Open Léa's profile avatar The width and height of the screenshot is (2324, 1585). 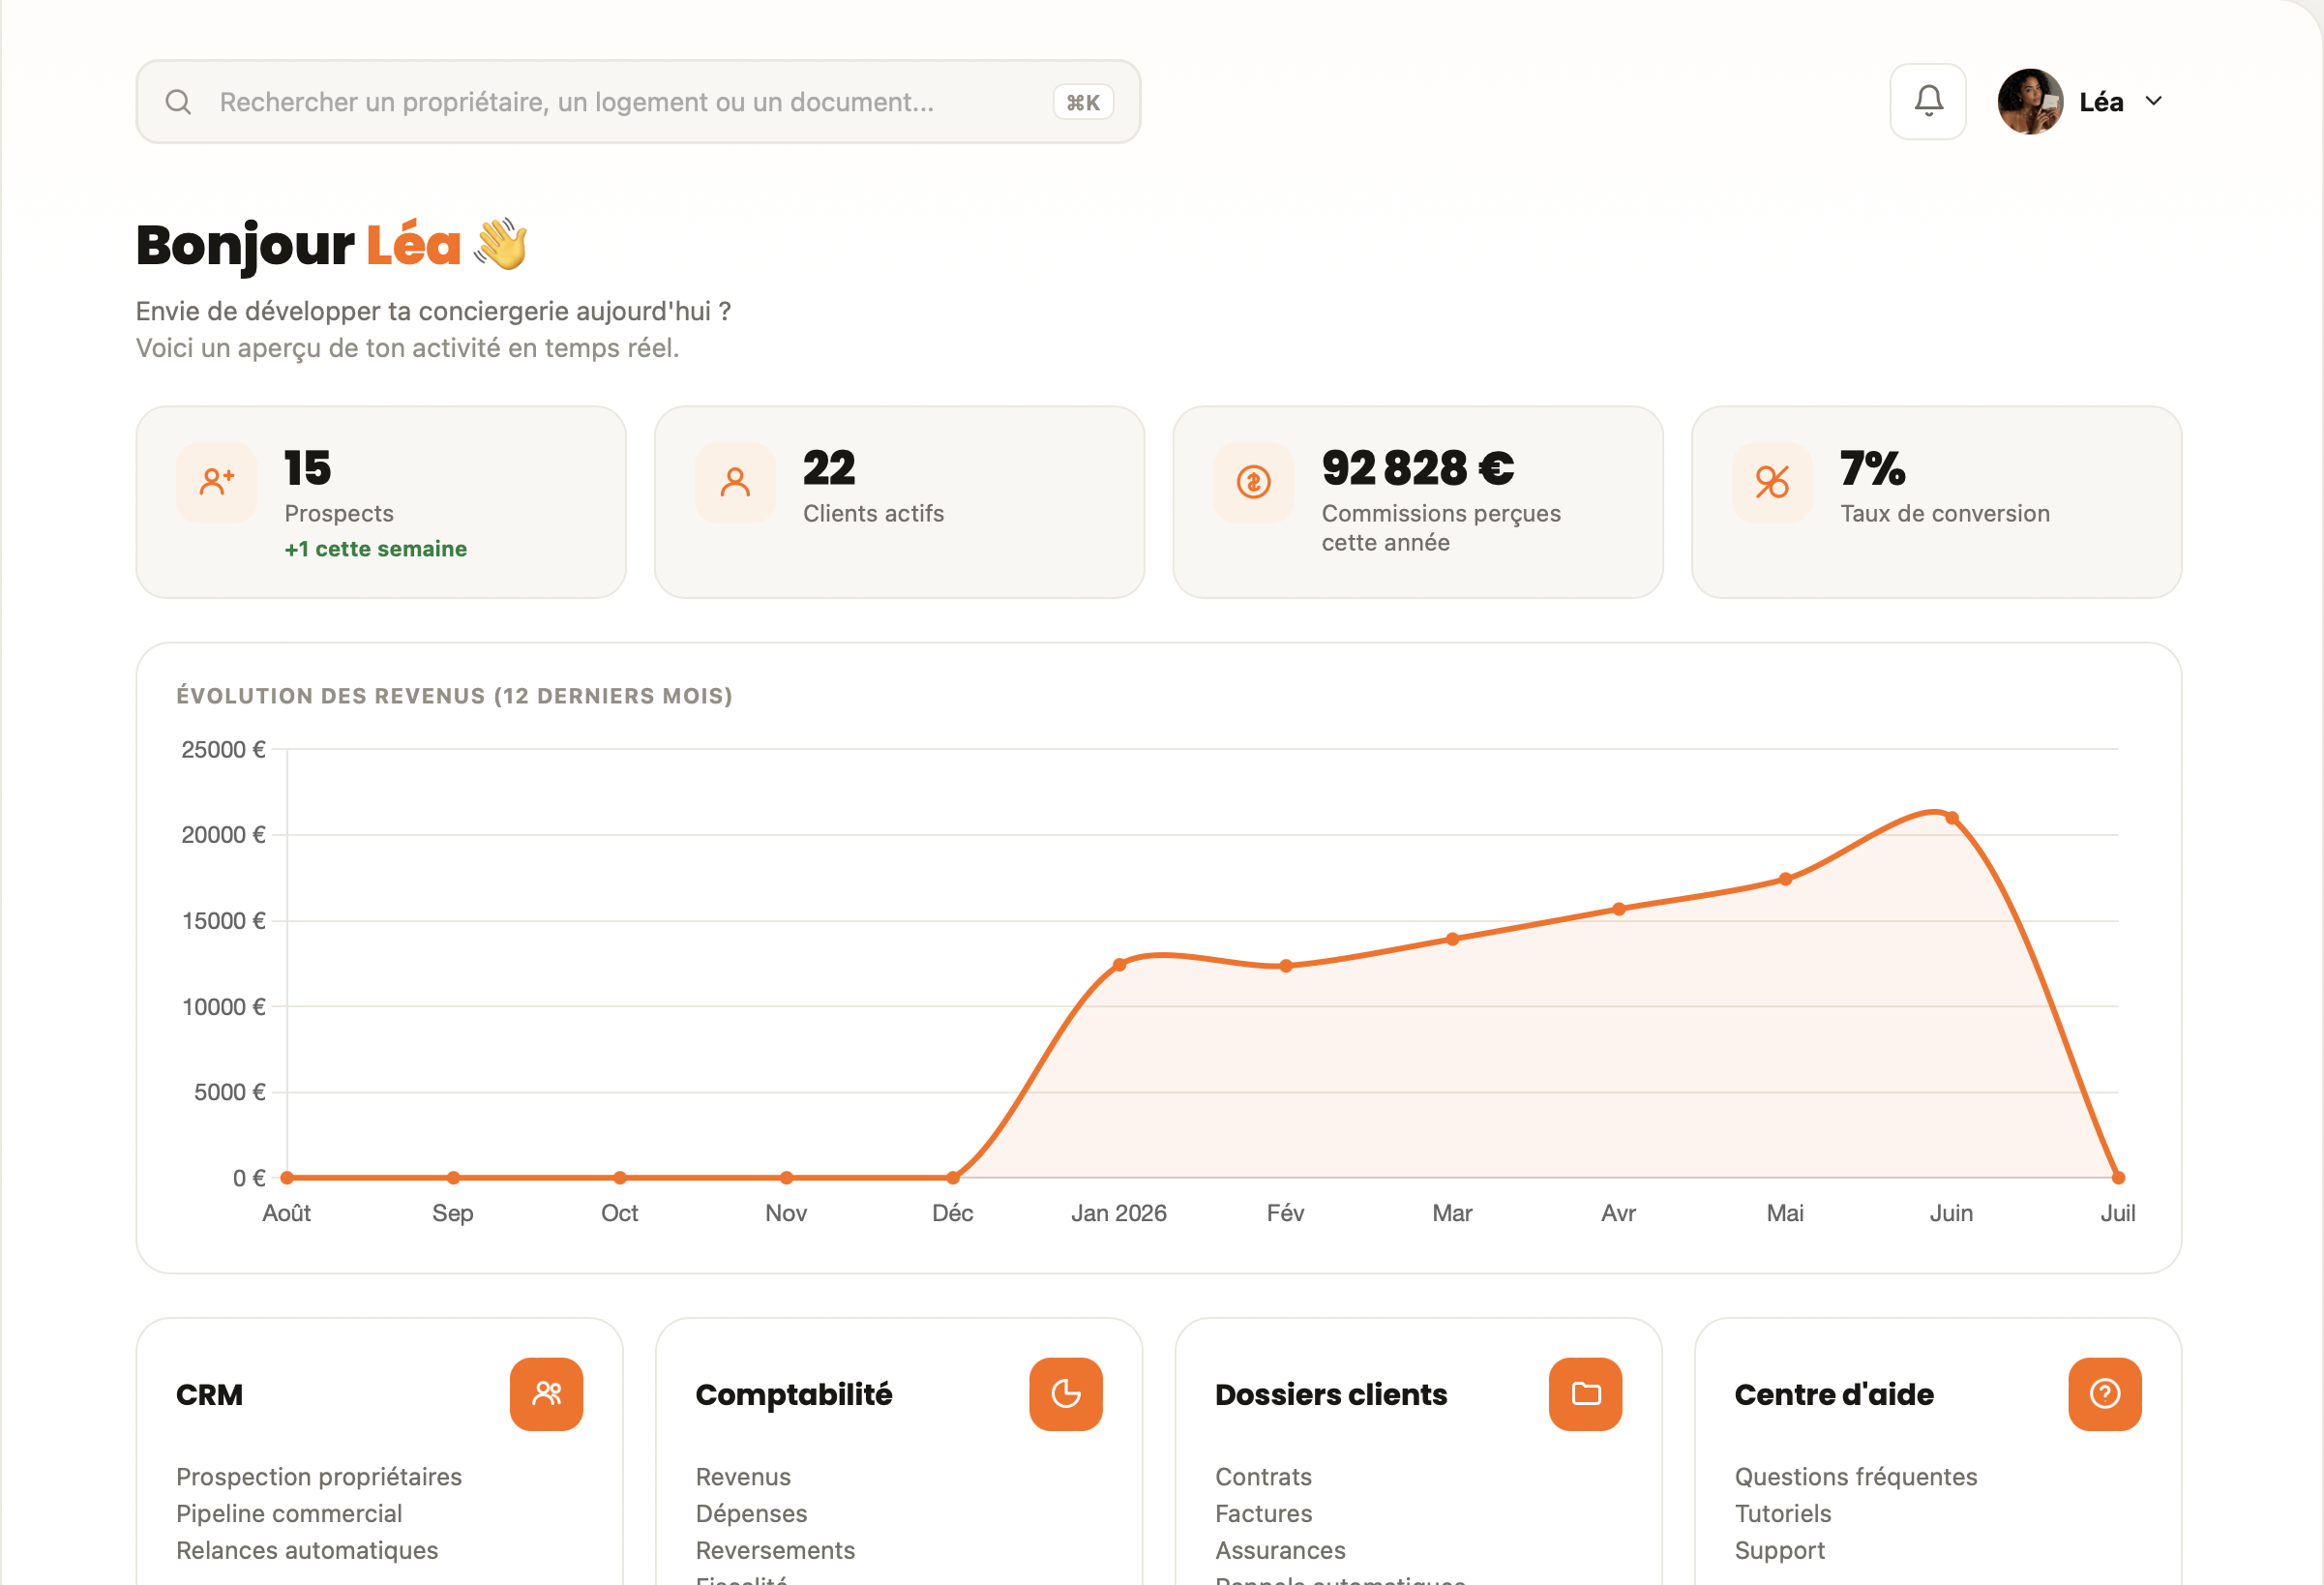[2030, 101]
